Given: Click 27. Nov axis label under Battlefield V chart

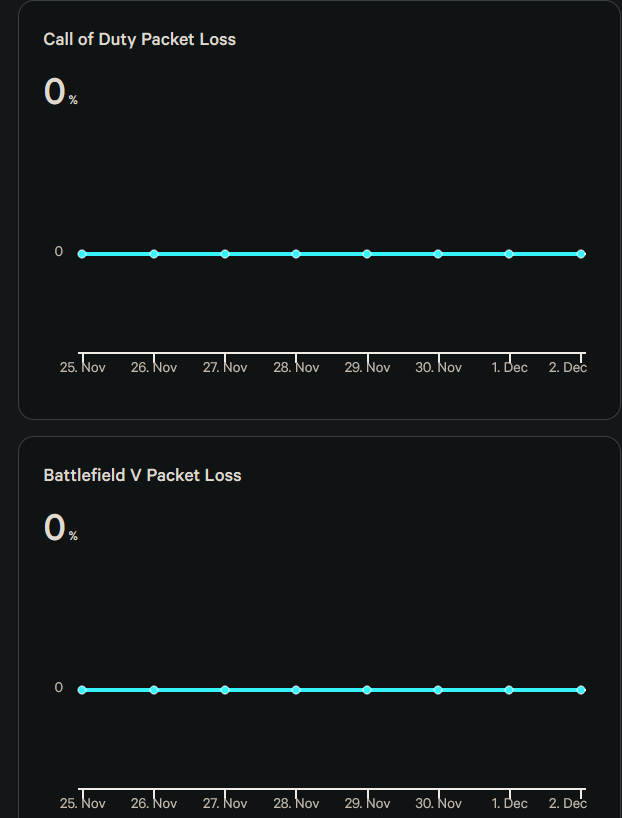Looking at the screenshot, I should tap(225, 803).
